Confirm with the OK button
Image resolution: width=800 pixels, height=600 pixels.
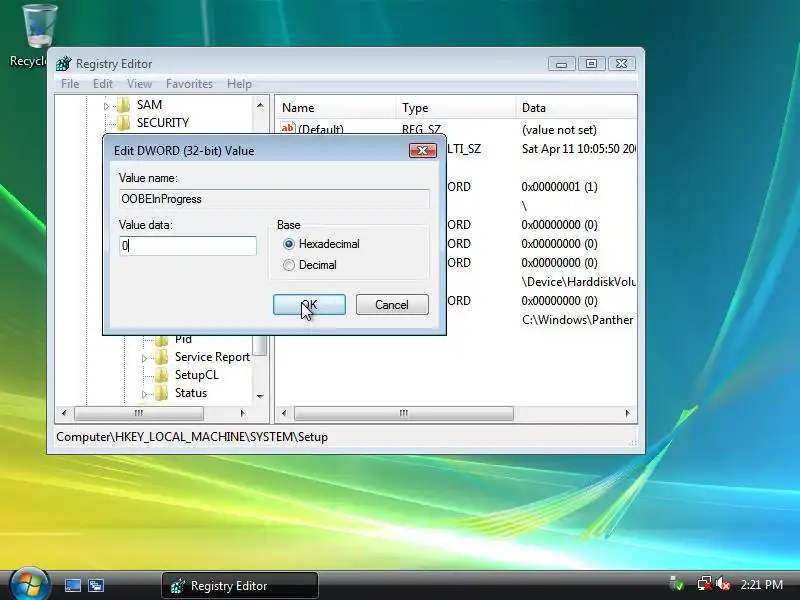point(309,305)
